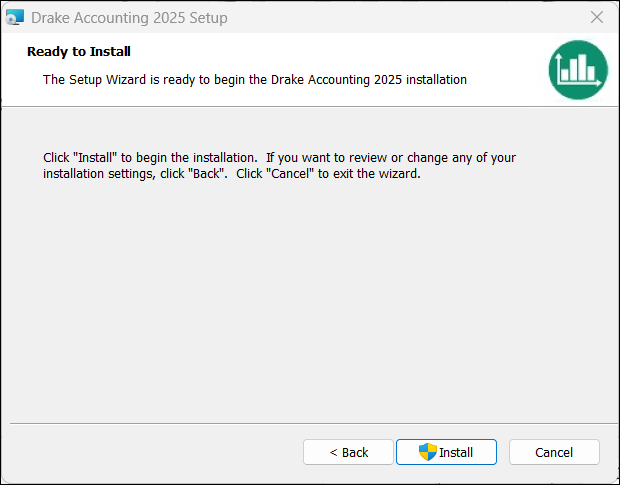
Task: Click the UAC shield icon on Install button
Action: click(428, 452)
